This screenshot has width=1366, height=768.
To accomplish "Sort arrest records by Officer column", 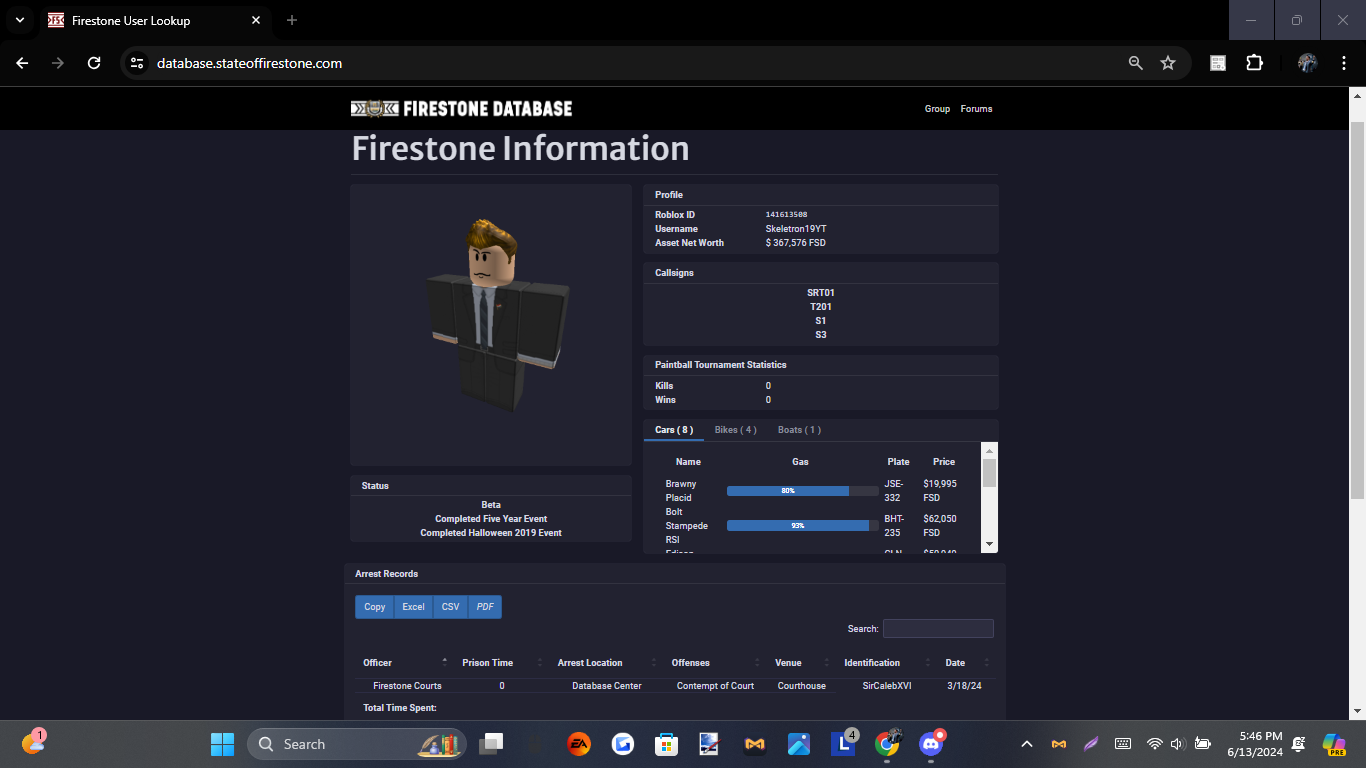I will coord(406,663).
